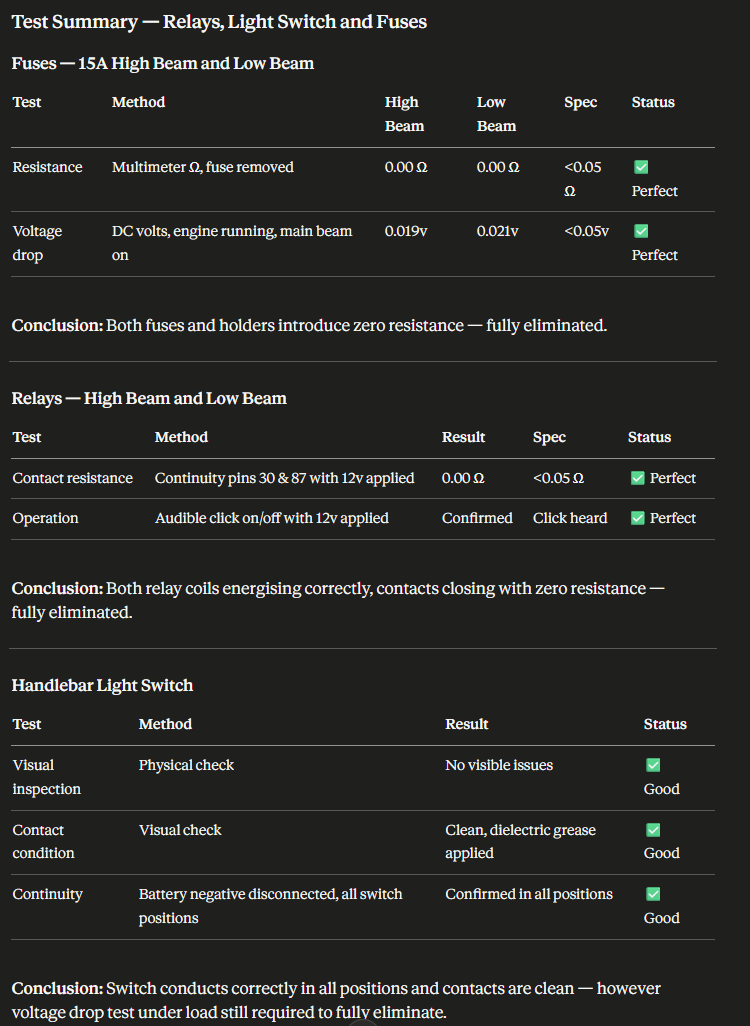
Task: Click 'Multimeter Ω, fuse removed' method cell
Action: point(203,167)
